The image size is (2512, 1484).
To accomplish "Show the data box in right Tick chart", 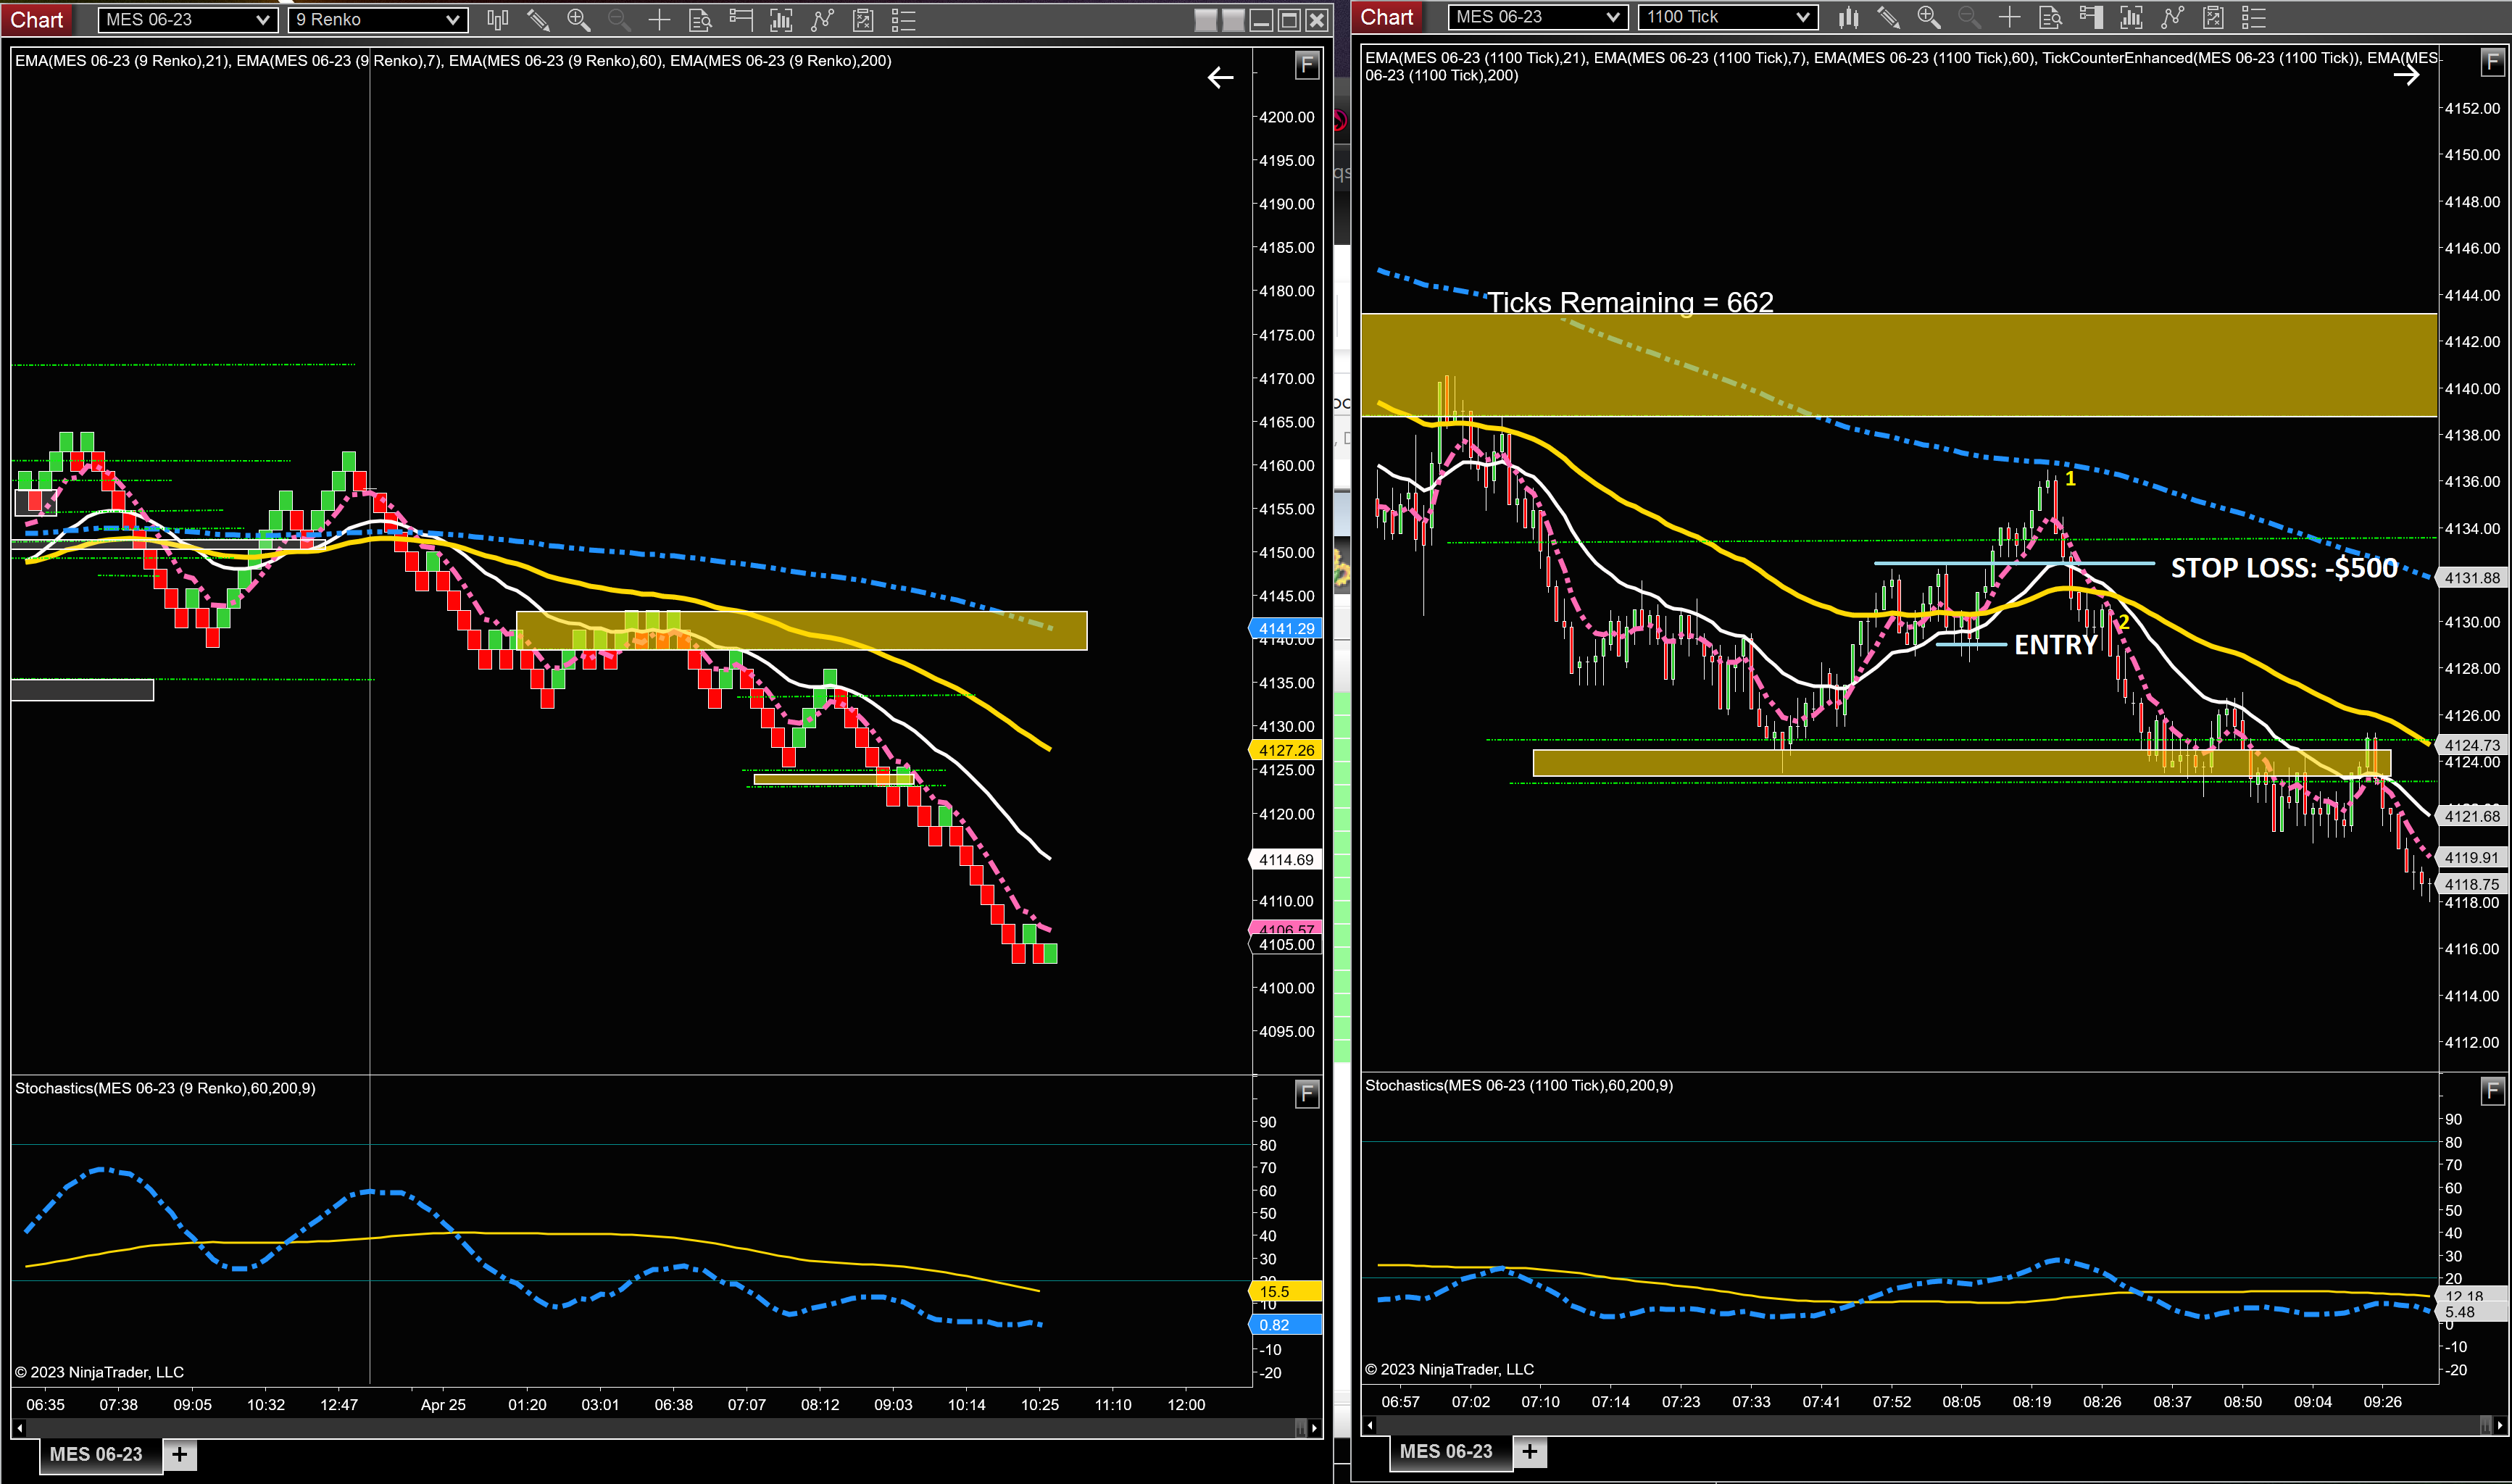I will (2050, 17).
